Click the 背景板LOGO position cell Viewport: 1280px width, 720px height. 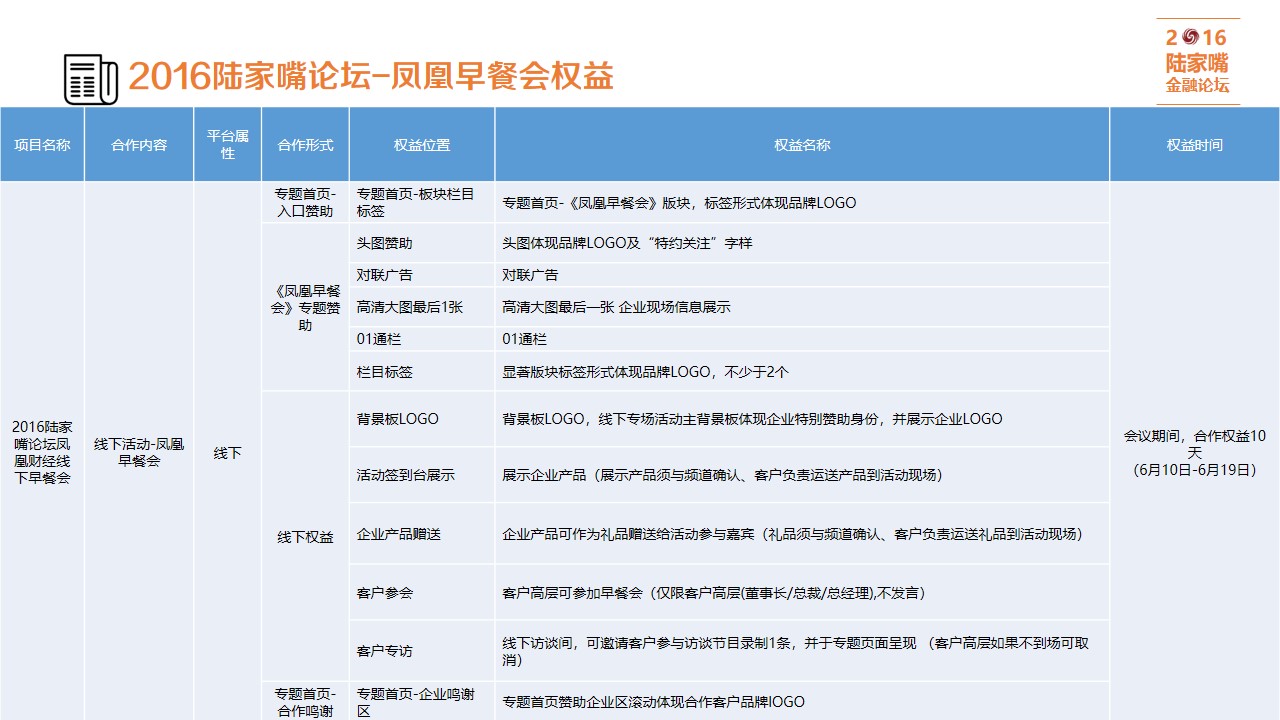click(422, 419)
